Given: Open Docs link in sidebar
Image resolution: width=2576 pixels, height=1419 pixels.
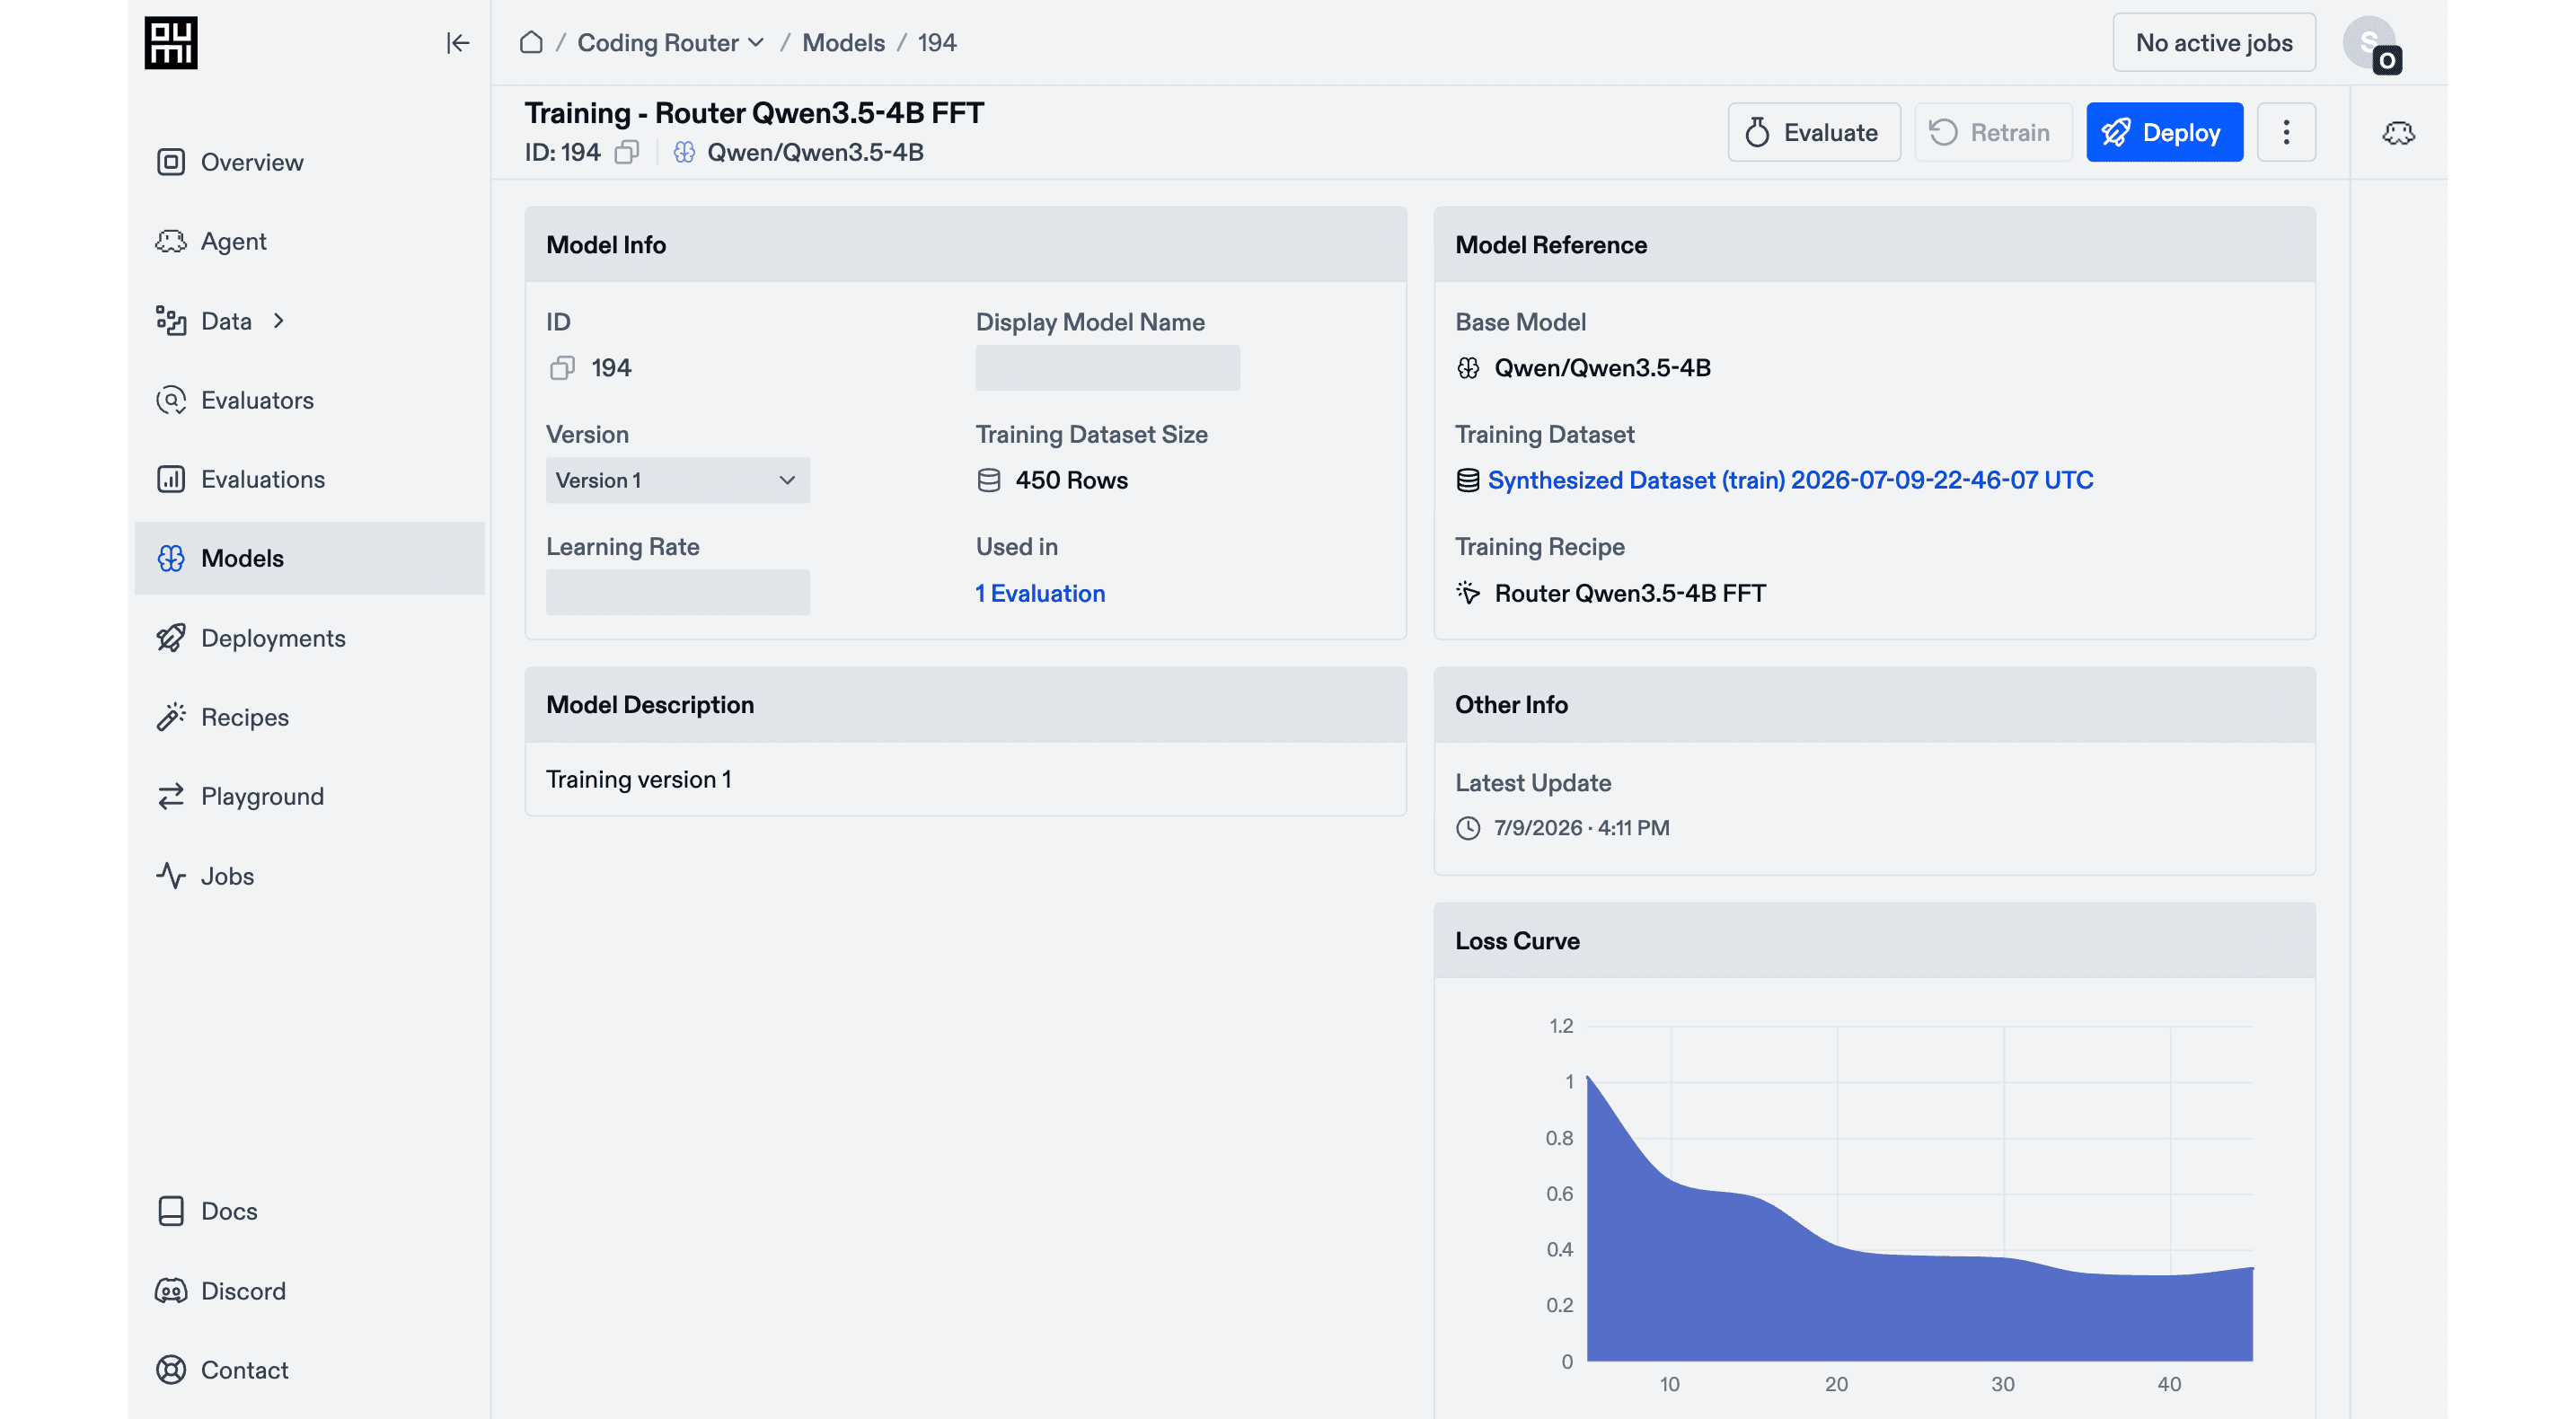Looking at the screenshot, I should pos(310,1211).
